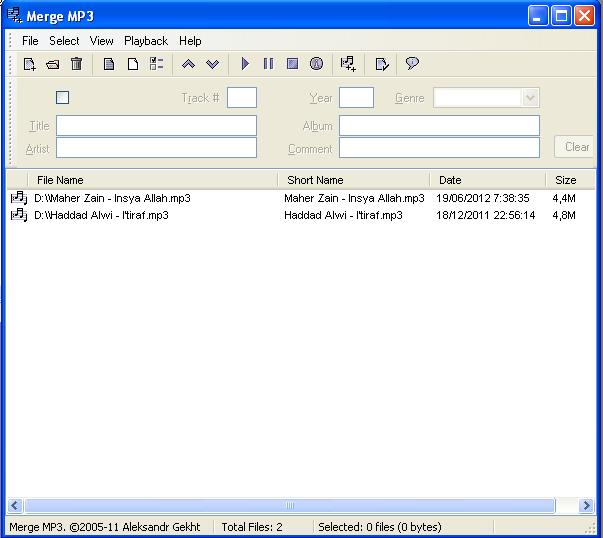Click the Move Up chevron icon

point(188,64)
